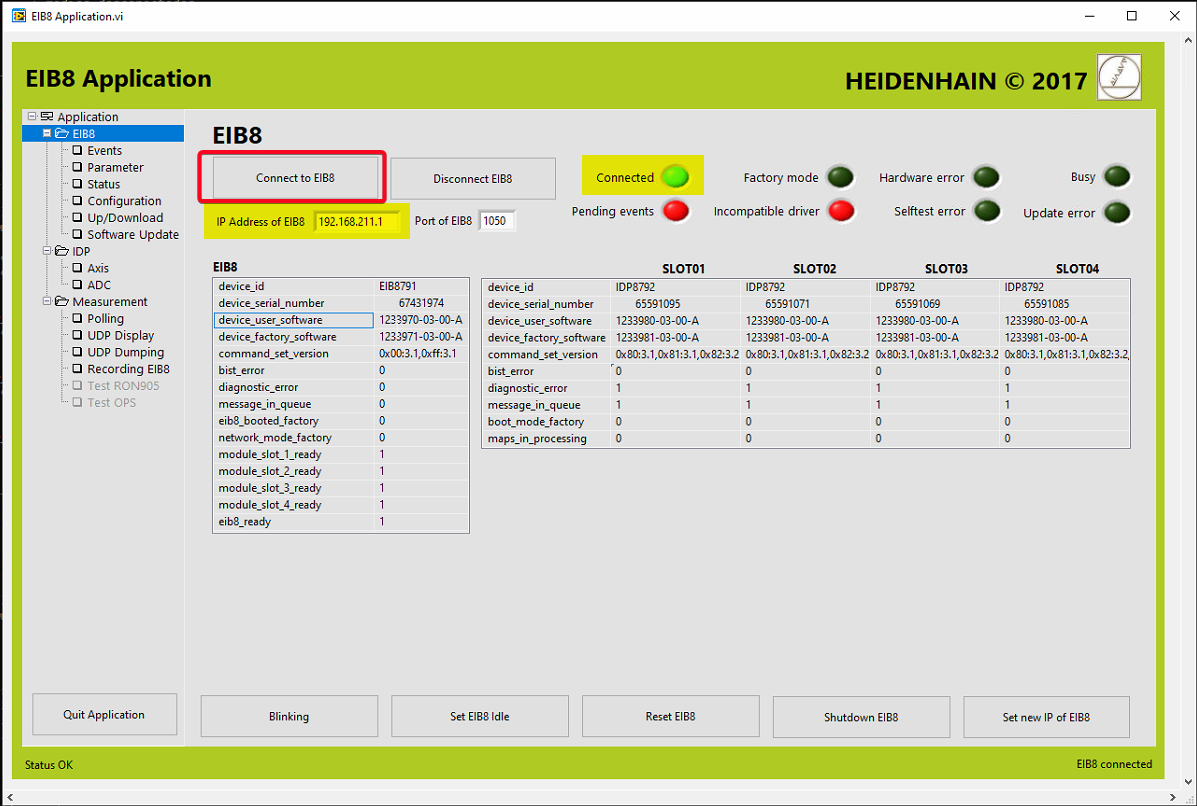Collapse the EIB8 tree node
1197x806 pixels.
pyautogui.click(x=47, y=133)
